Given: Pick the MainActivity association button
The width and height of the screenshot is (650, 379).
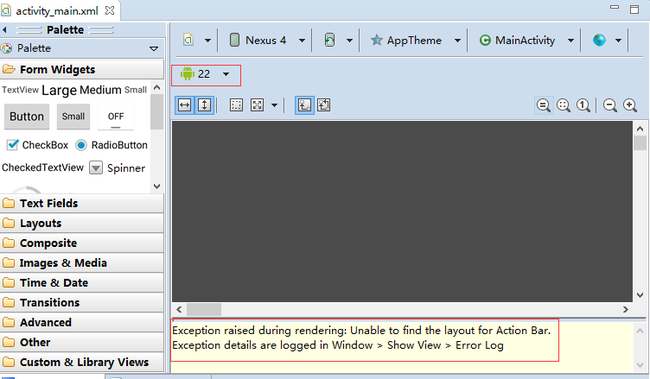Looking at the screenshot, I should tap(517, 40).
